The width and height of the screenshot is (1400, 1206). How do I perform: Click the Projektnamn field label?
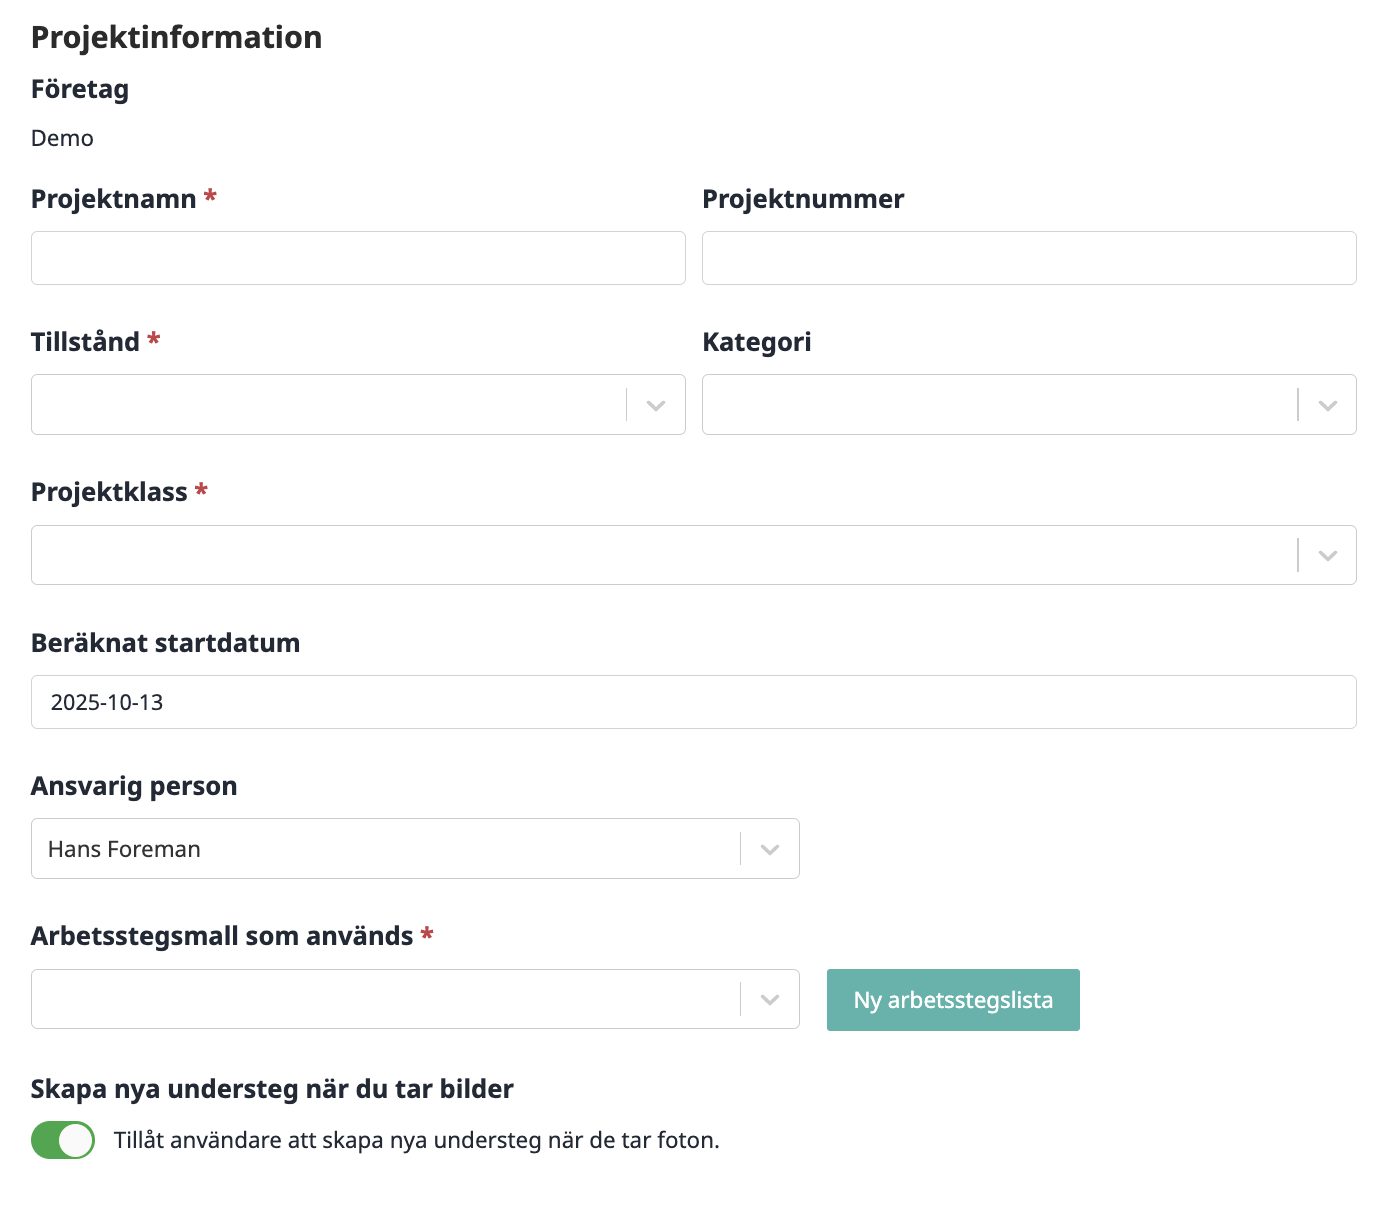point(114,199)
